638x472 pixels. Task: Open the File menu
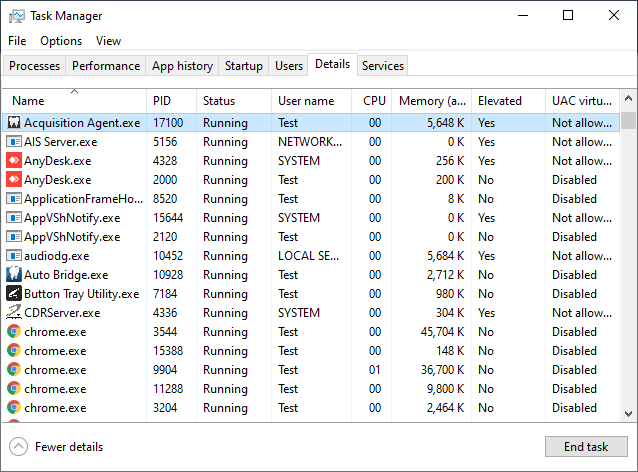(x=17, y=41)
